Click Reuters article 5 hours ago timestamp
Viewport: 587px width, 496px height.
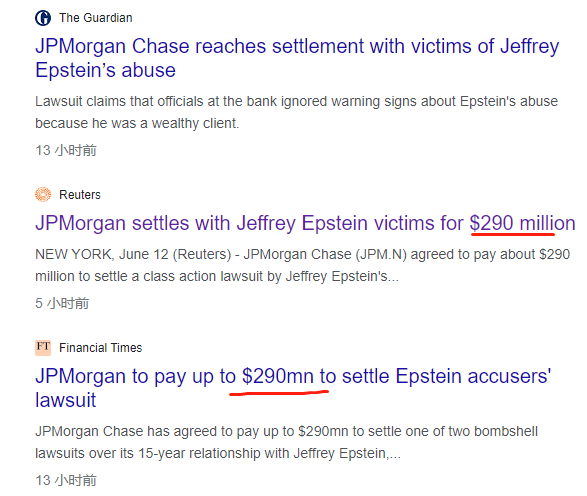tap(62, 303)
